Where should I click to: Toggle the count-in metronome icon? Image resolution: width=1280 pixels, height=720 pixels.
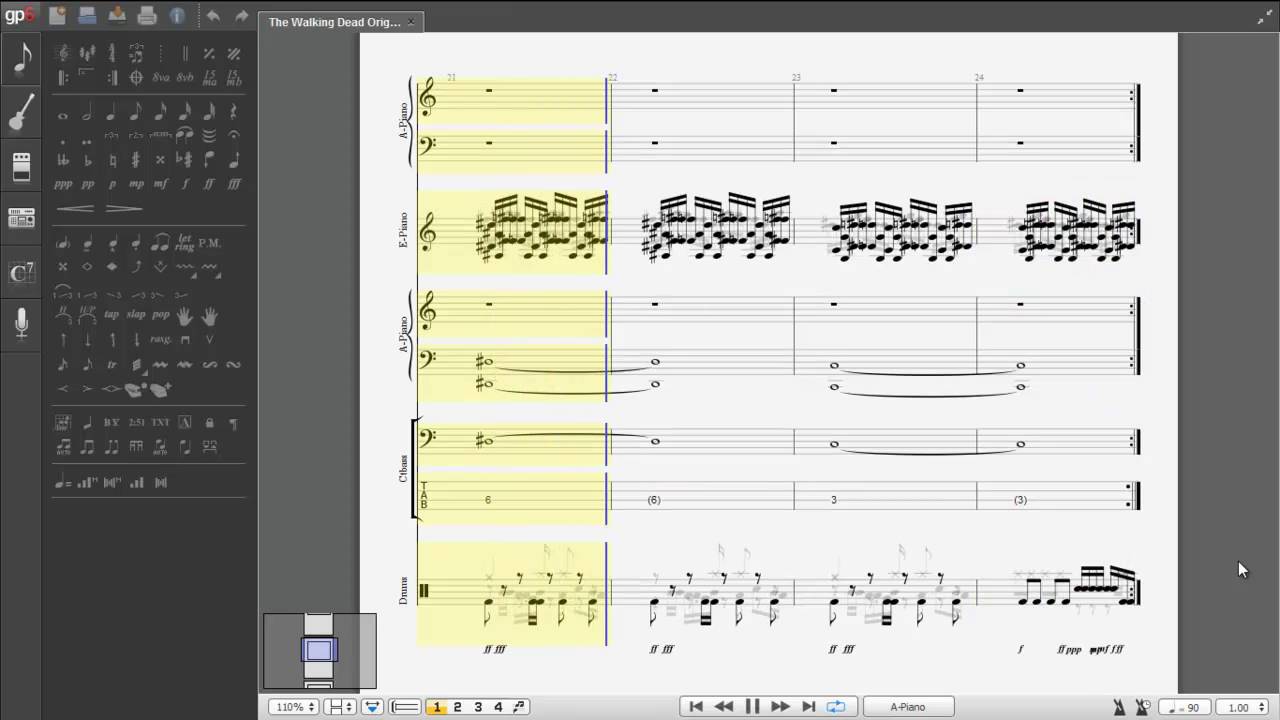click(x=1143, y=707)
